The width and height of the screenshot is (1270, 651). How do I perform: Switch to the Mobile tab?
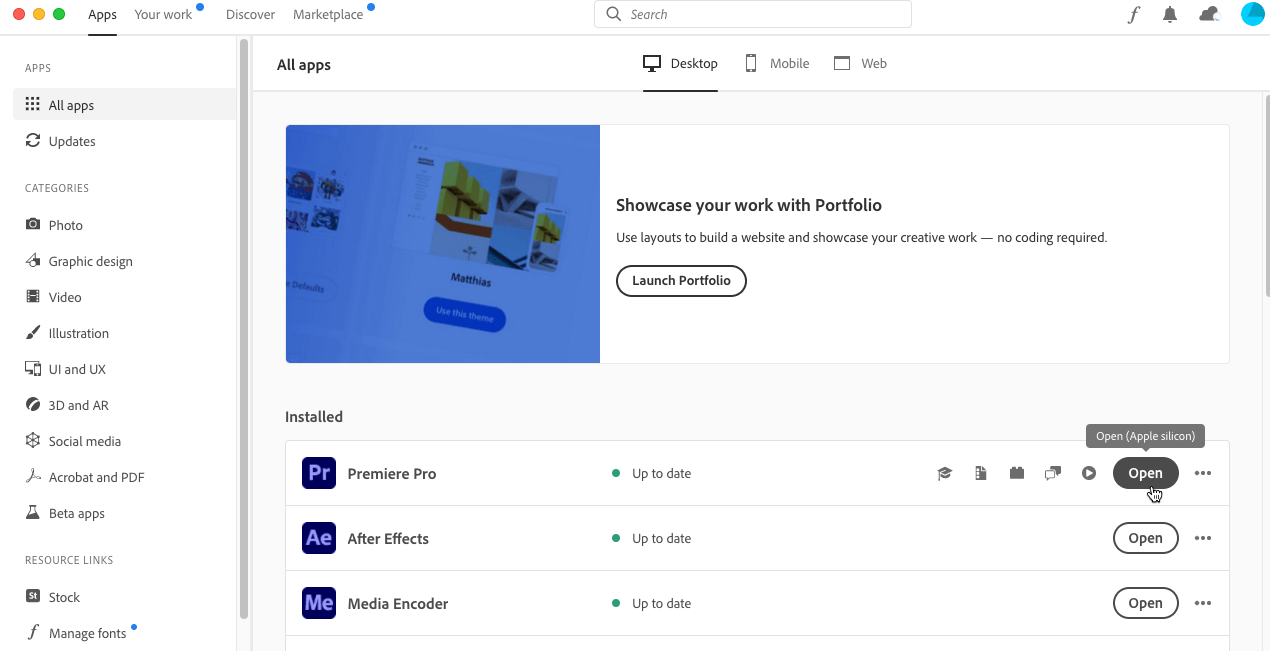point(777,64)
